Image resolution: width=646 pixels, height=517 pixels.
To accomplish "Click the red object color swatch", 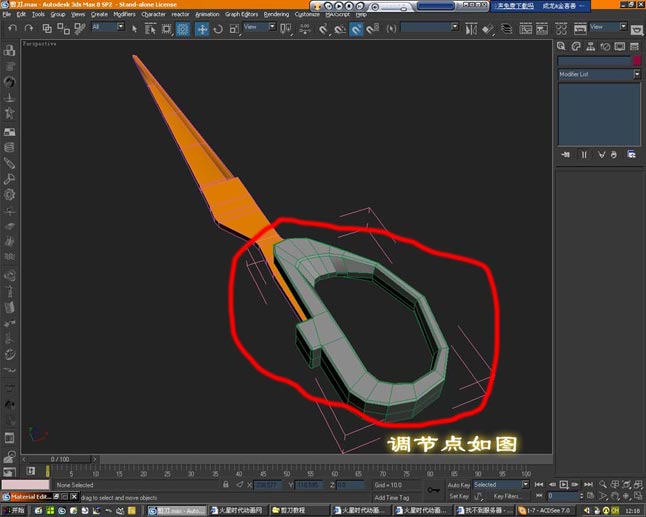I will tap(637, 61).
